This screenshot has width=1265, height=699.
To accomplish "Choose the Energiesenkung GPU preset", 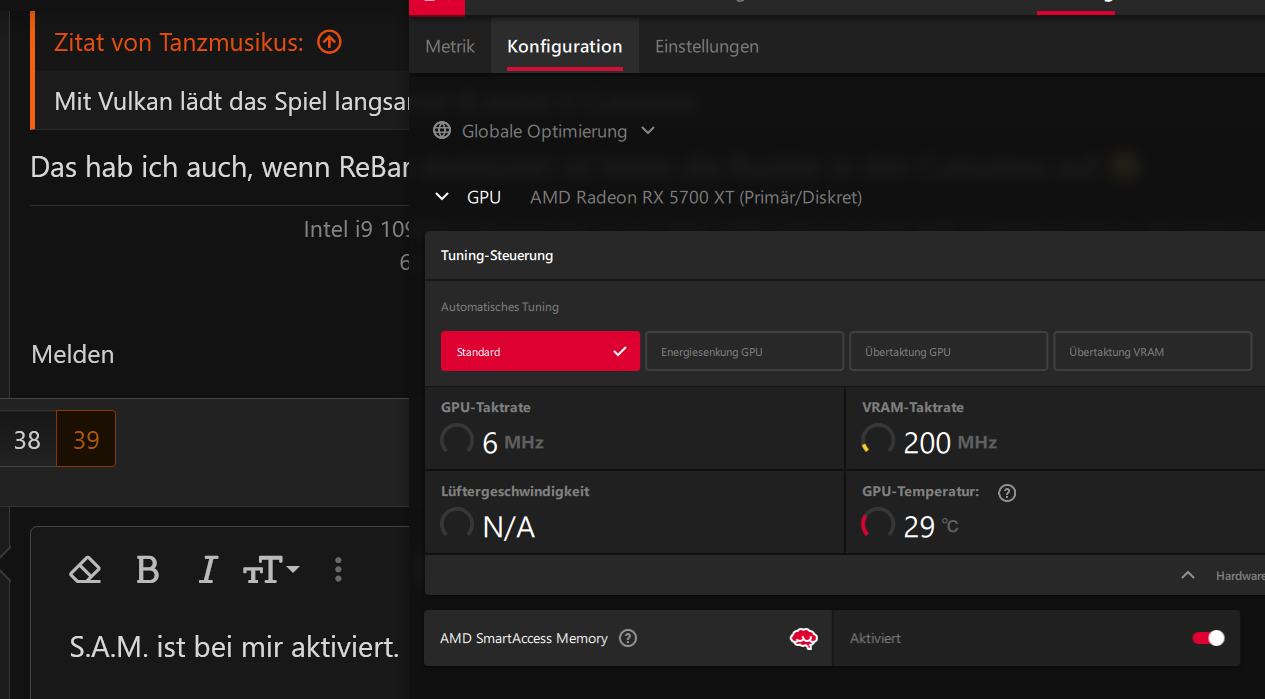I will [x=745, y=351].
